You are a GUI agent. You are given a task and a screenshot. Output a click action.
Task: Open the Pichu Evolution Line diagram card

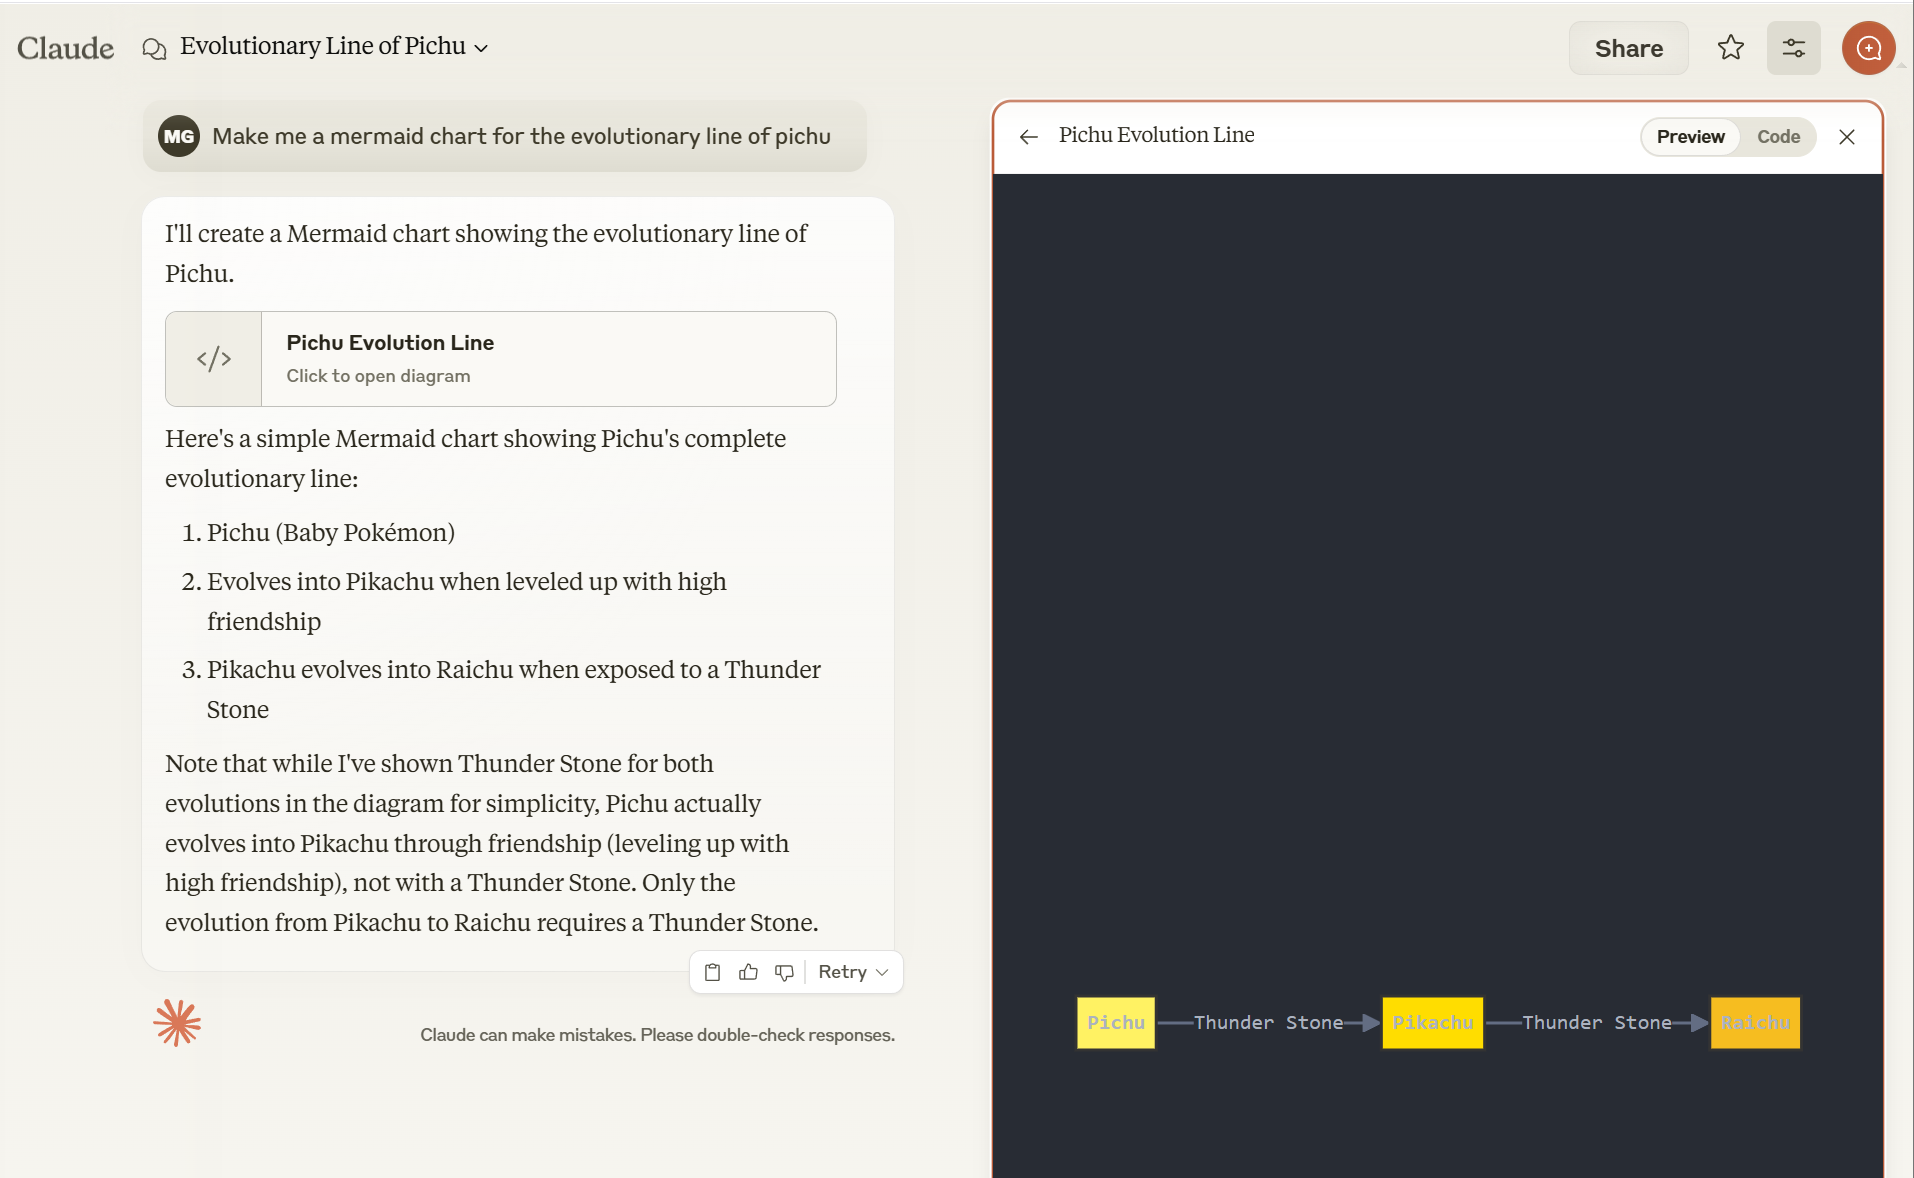tap(548, 359)
